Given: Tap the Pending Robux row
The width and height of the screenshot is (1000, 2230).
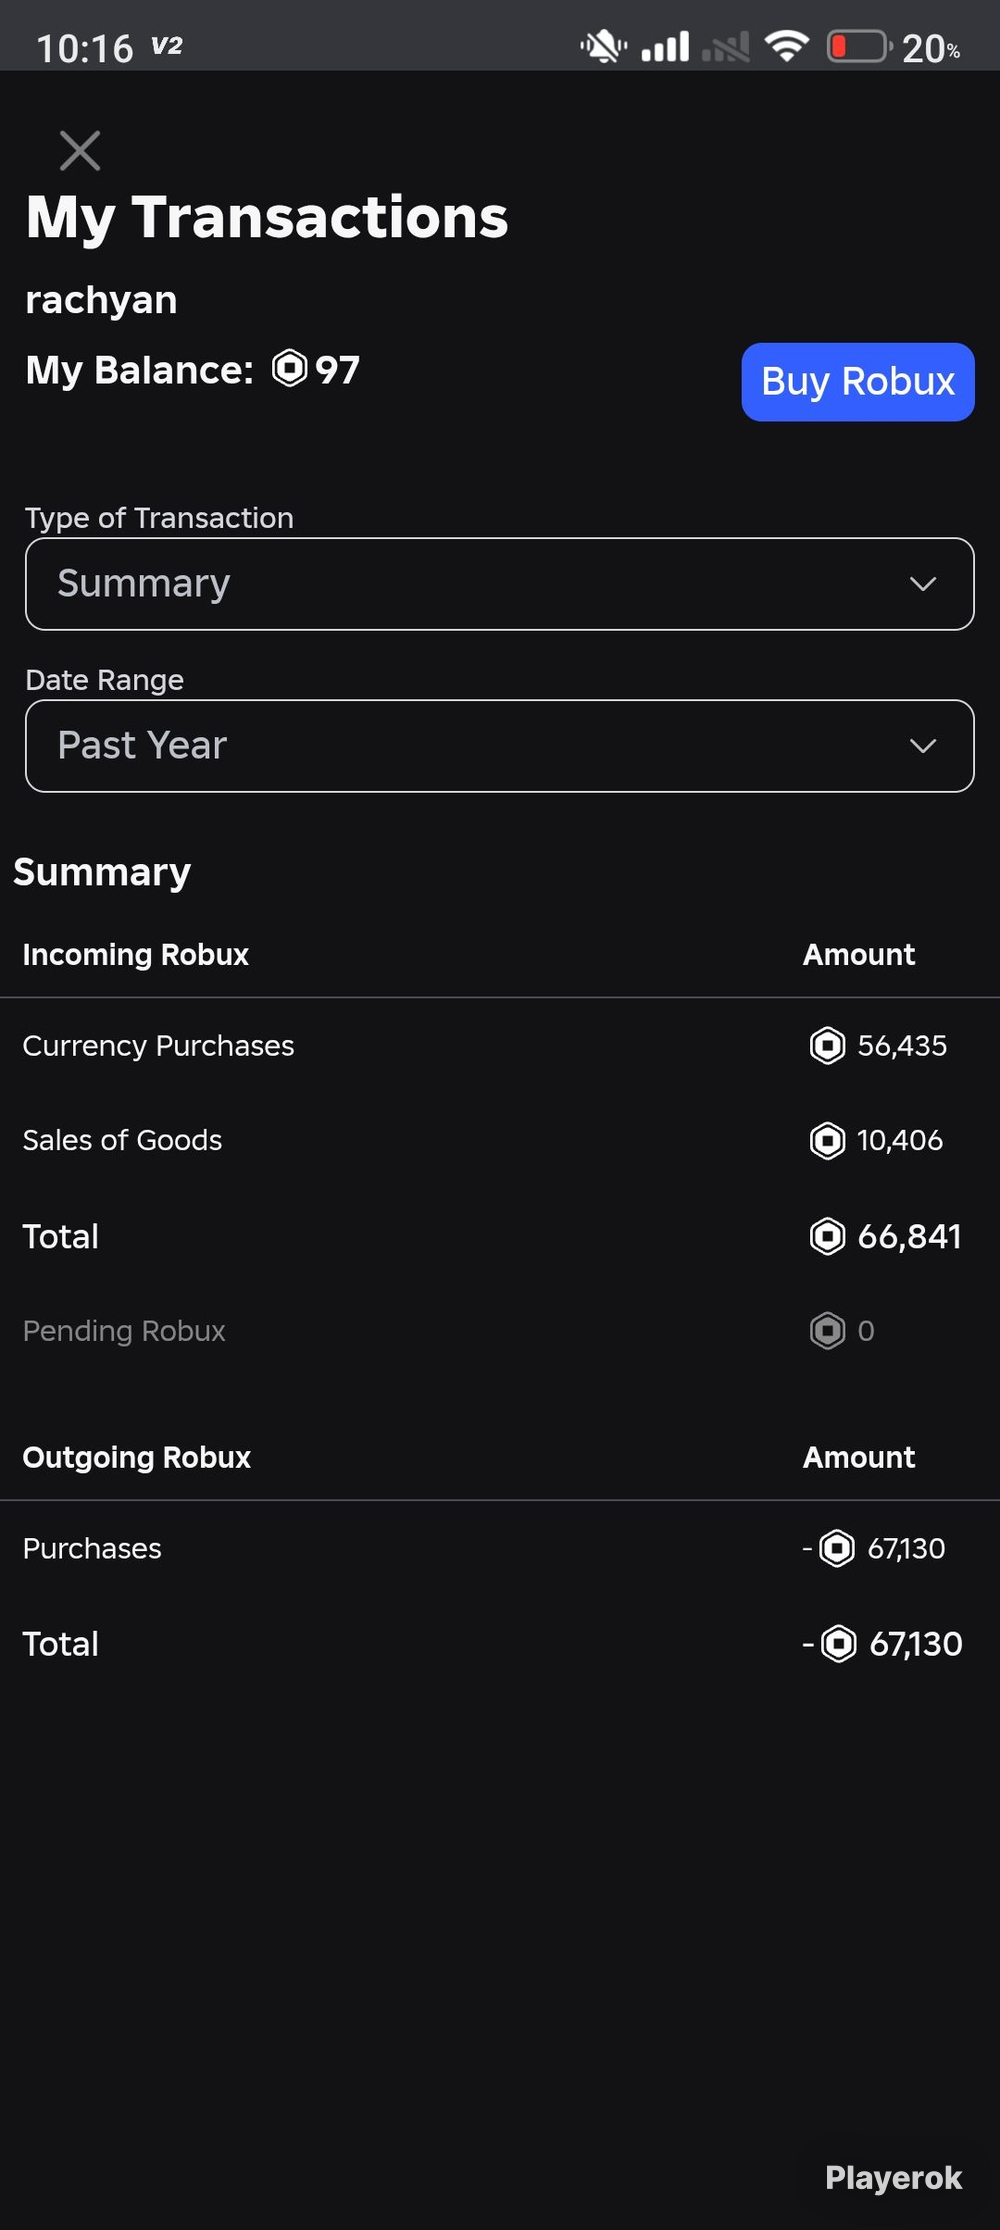Looking at the screenshot, I should 500,1330.
